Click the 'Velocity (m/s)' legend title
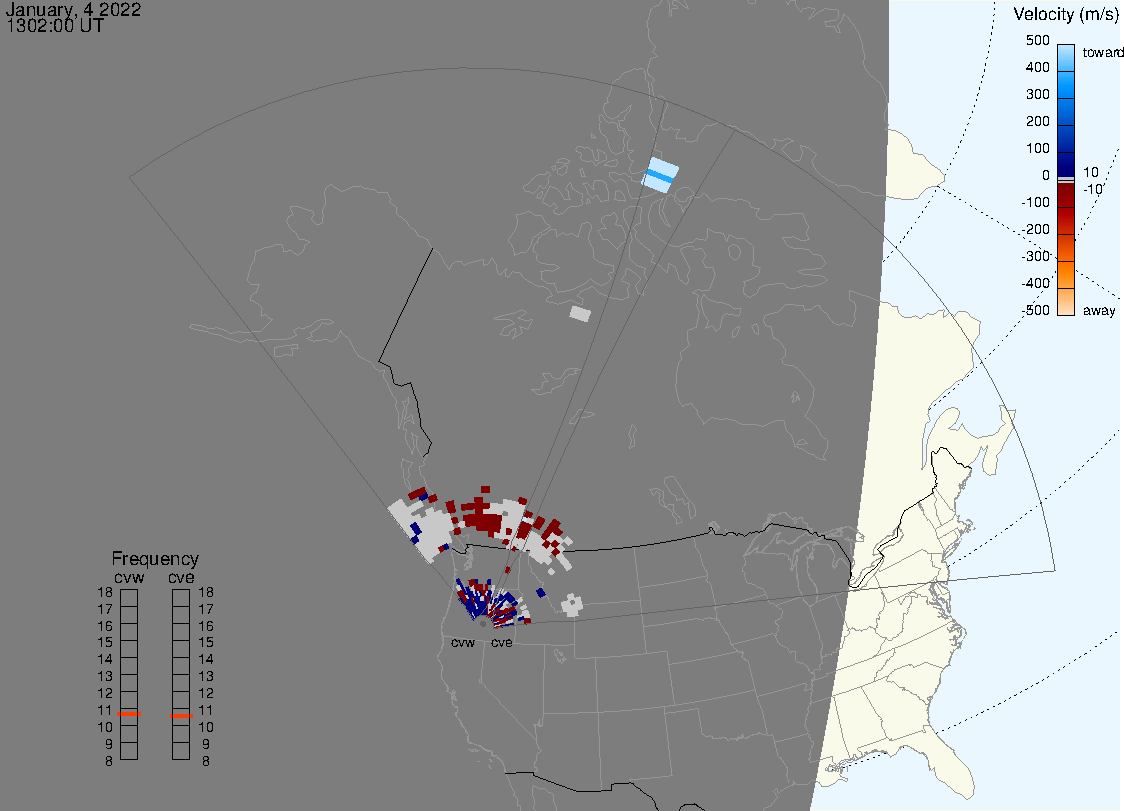 click(x=1066, y=14)
